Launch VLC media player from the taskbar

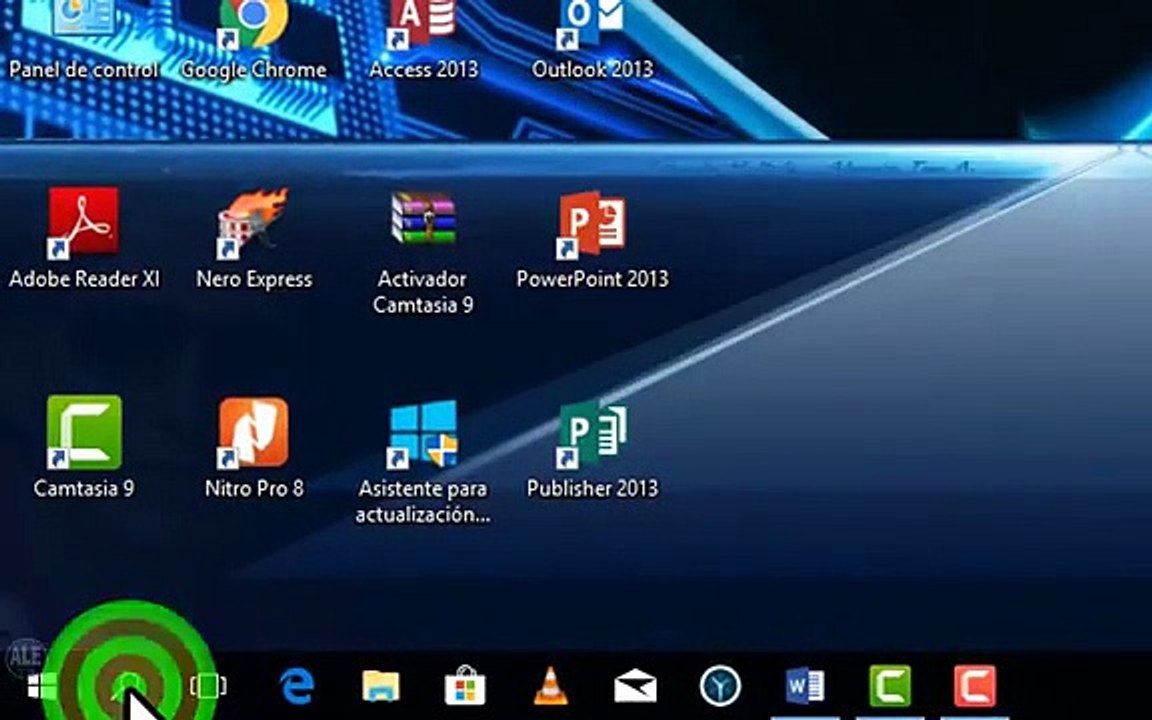(x=550, y=685)
